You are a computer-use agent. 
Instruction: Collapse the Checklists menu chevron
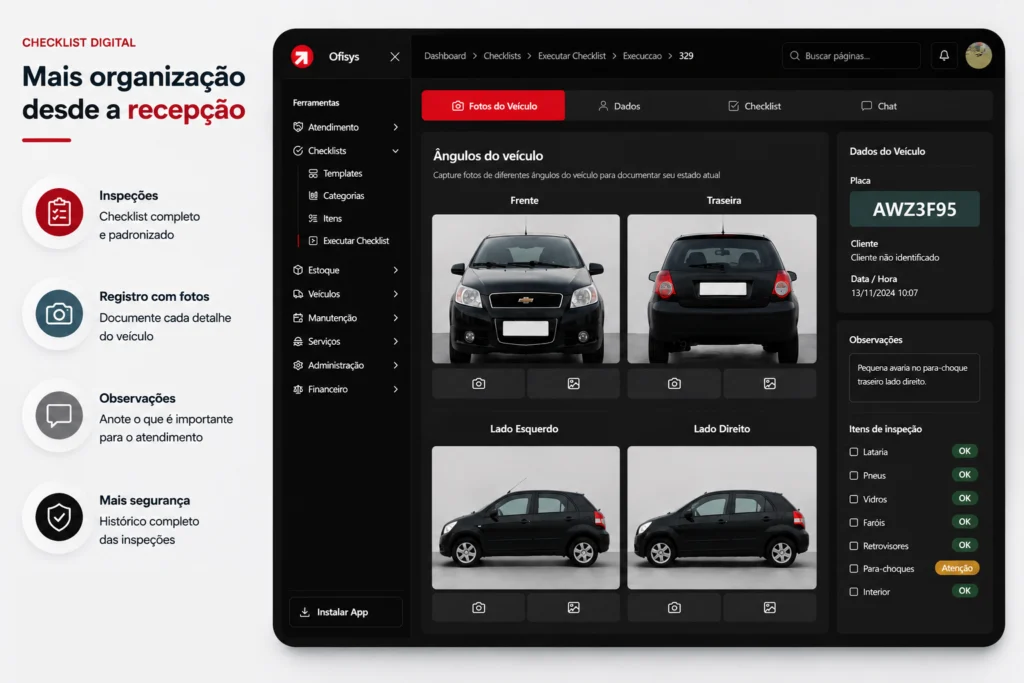395,151
